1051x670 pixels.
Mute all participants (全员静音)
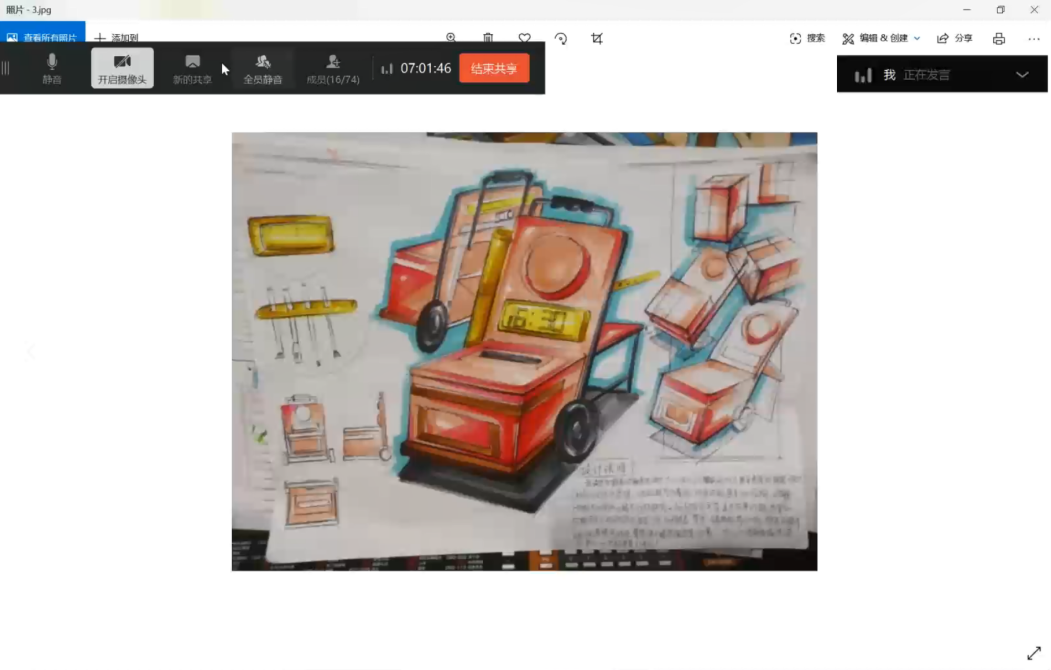point(263,68)
